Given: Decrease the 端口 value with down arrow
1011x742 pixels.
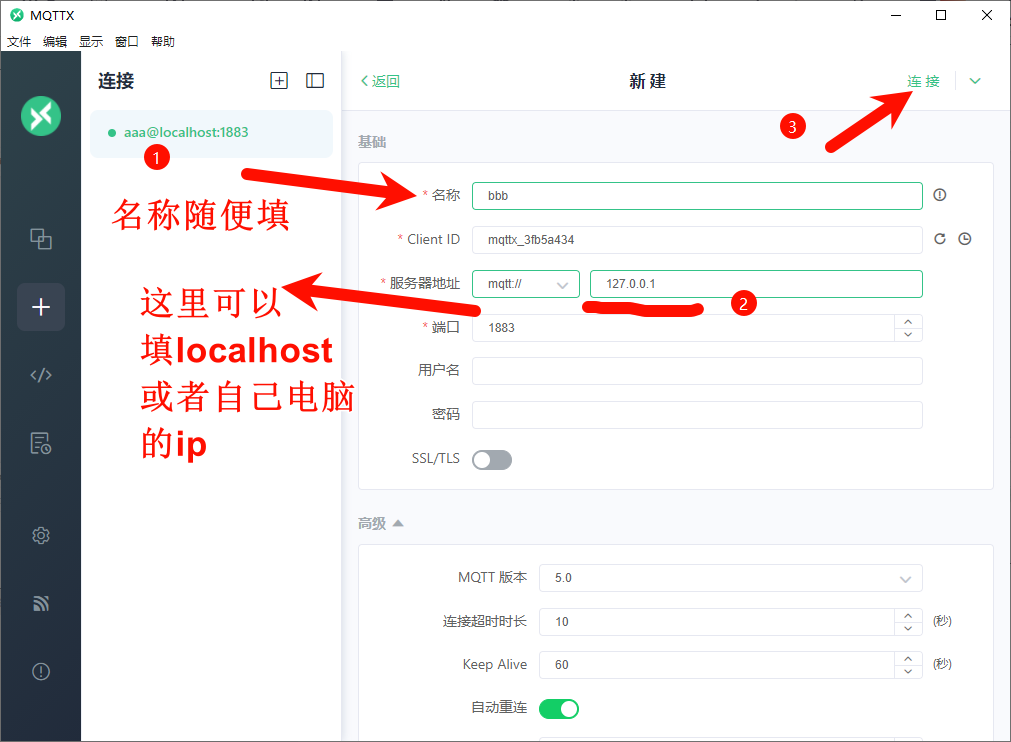Looking at the screenshot, I should [908, 335].
